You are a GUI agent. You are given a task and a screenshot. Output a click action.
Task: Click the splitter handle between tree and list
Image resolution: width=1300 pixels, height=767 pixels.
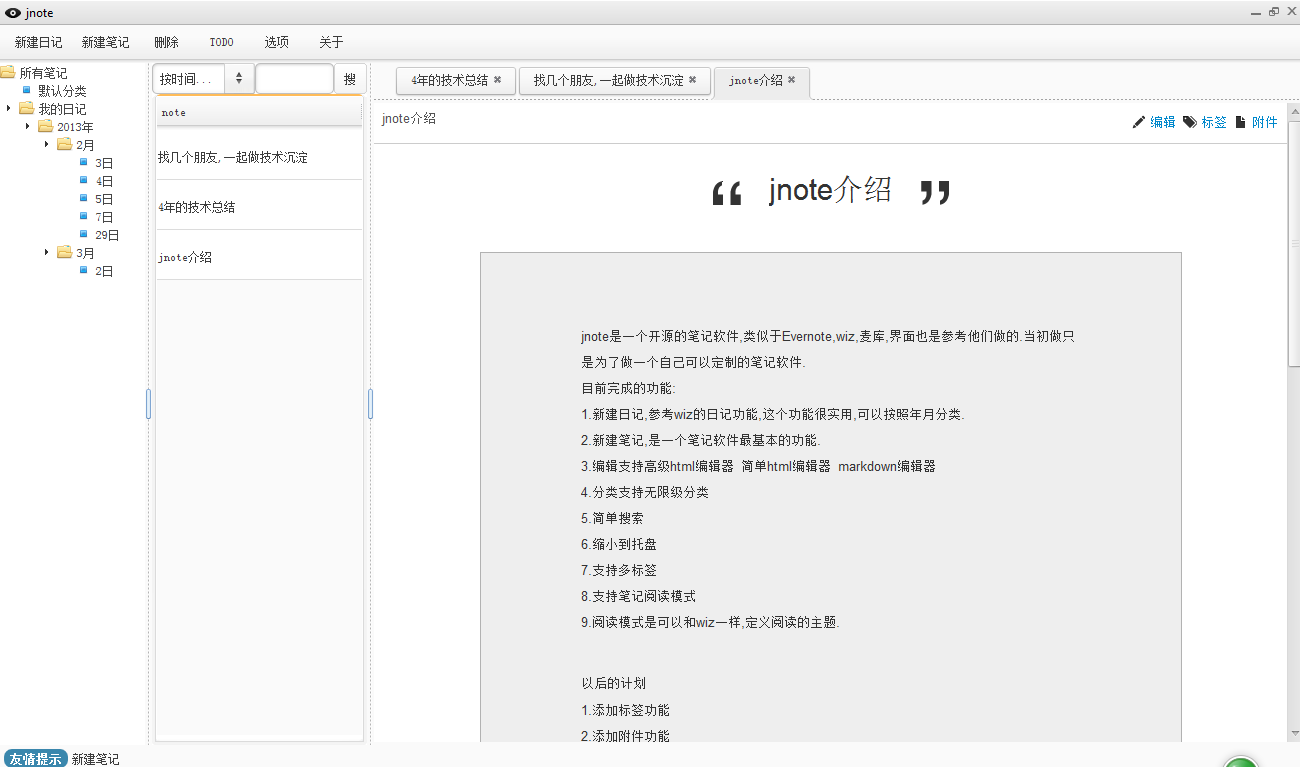148,404
